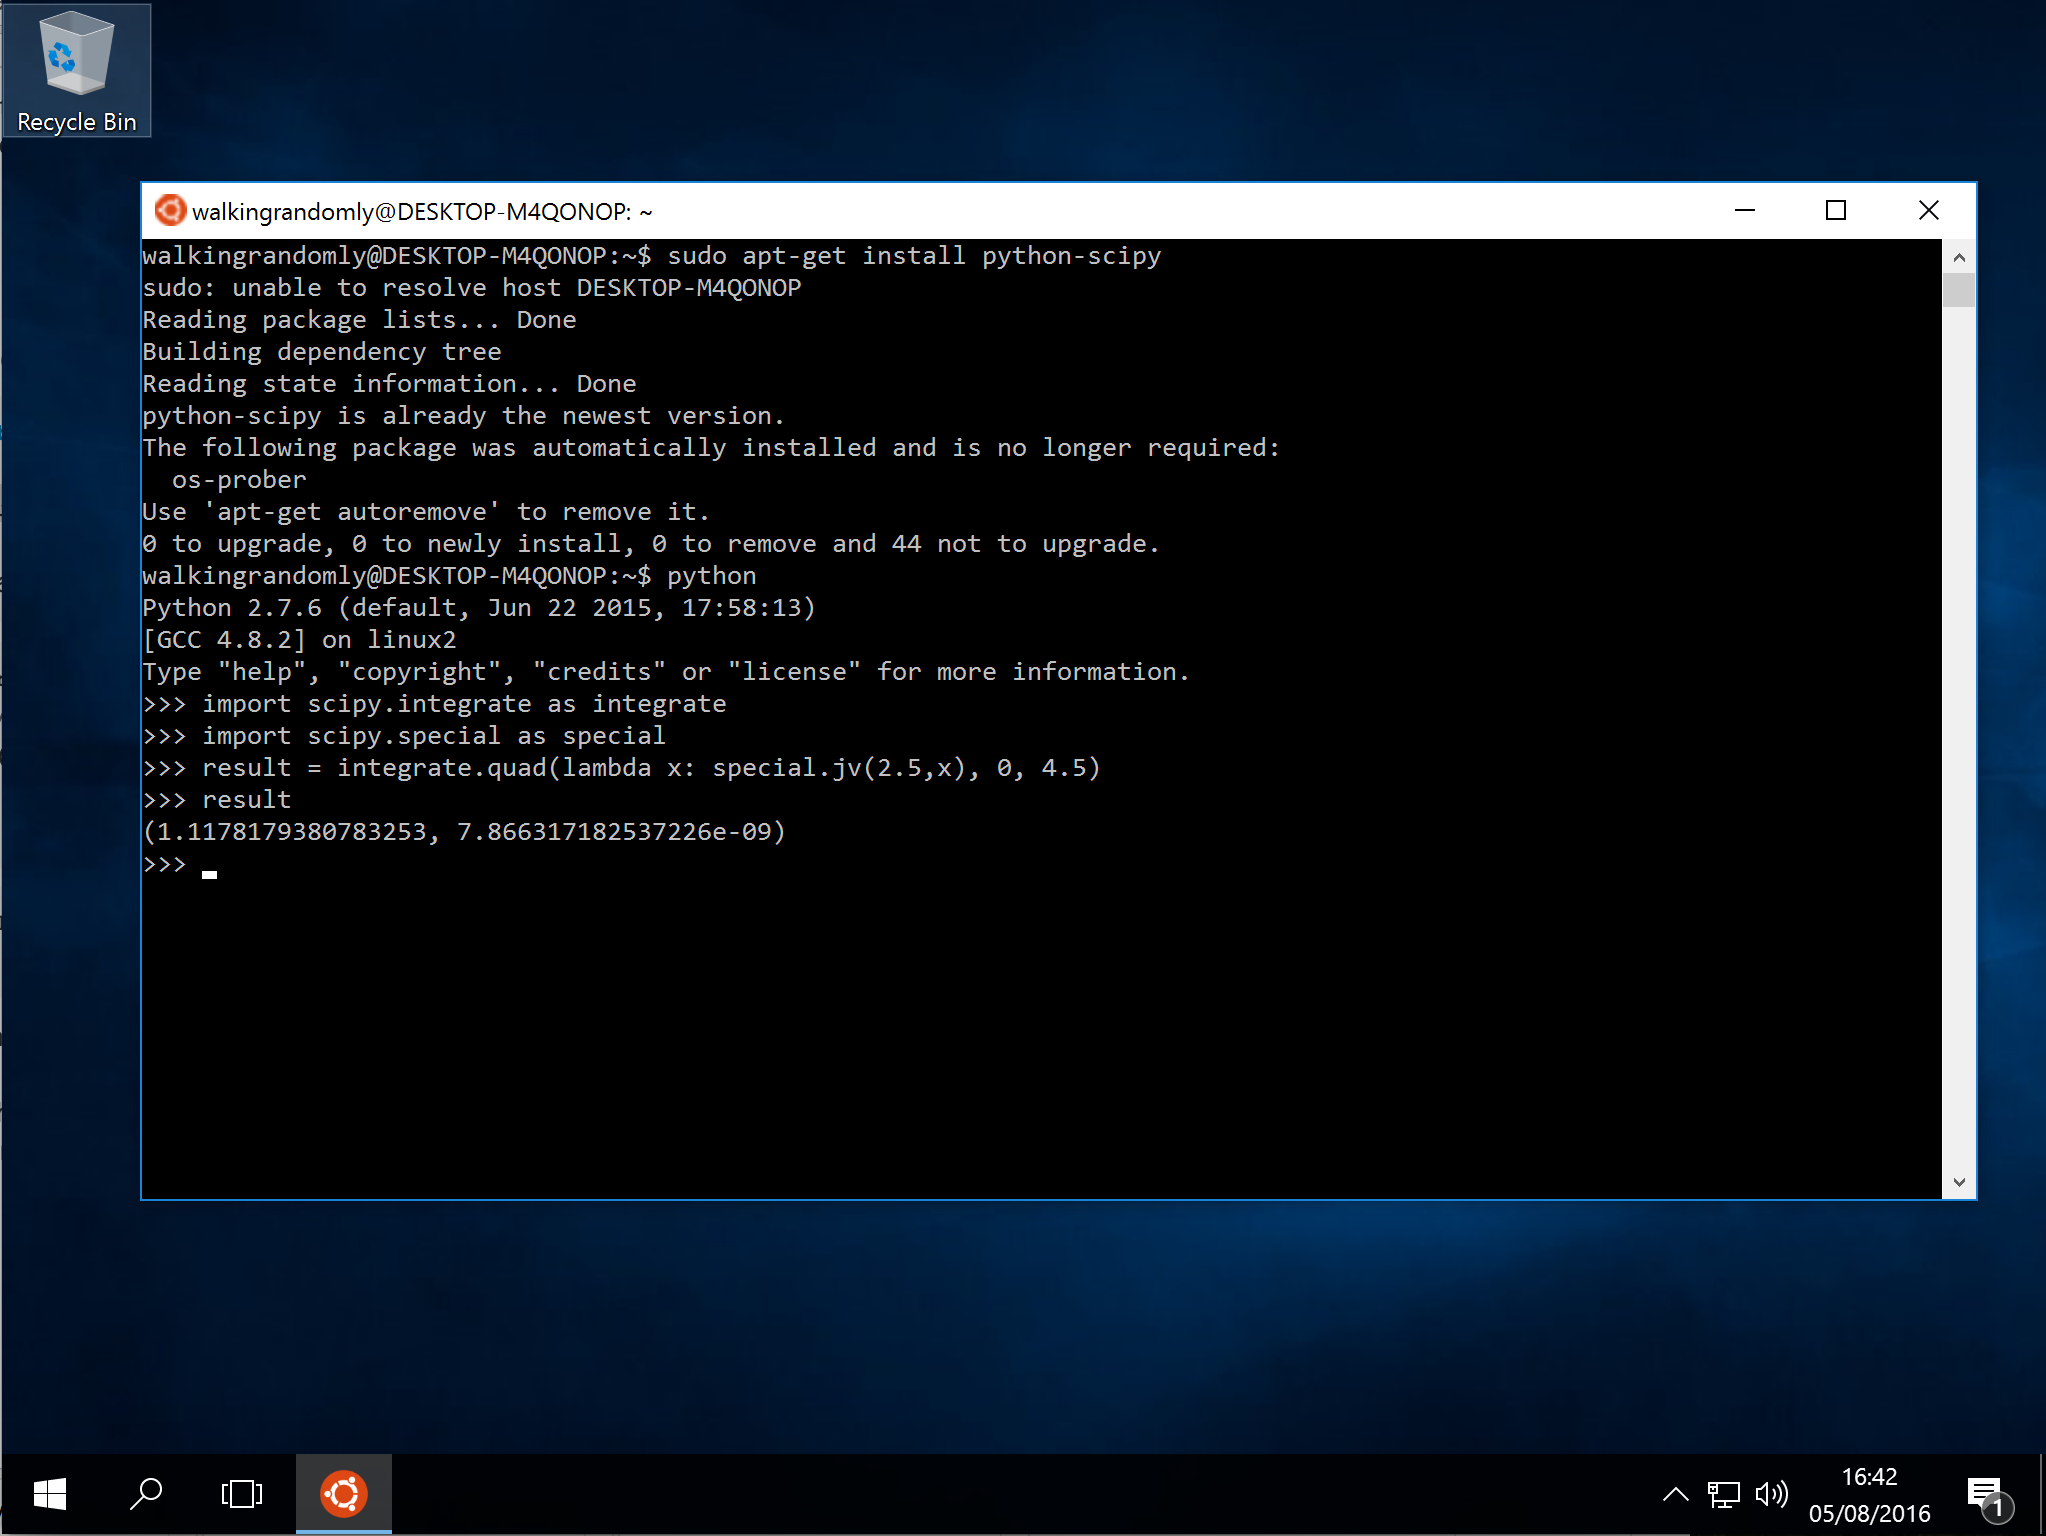The image size is (2046, 1536).
Task: Minimize the bash terminal window
Action: 1744,211
